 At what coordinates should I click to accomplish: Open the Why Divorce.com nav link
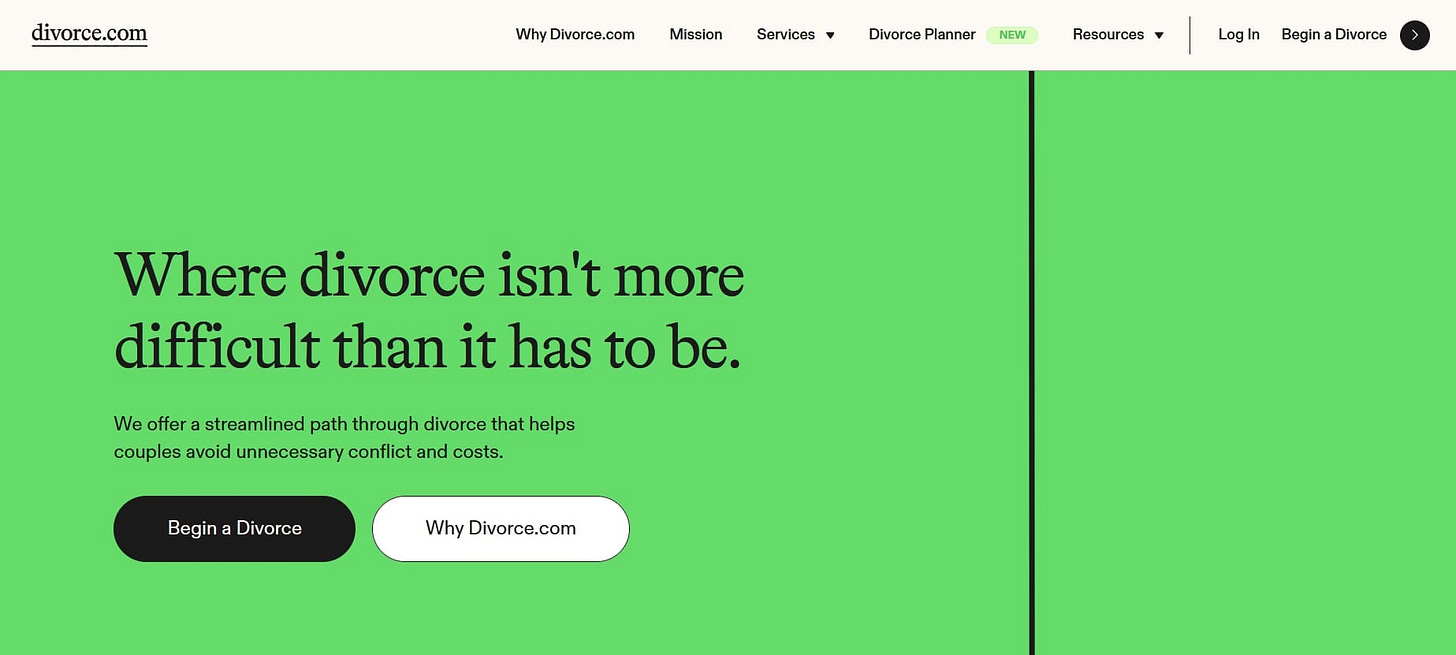tap(575, 34)
